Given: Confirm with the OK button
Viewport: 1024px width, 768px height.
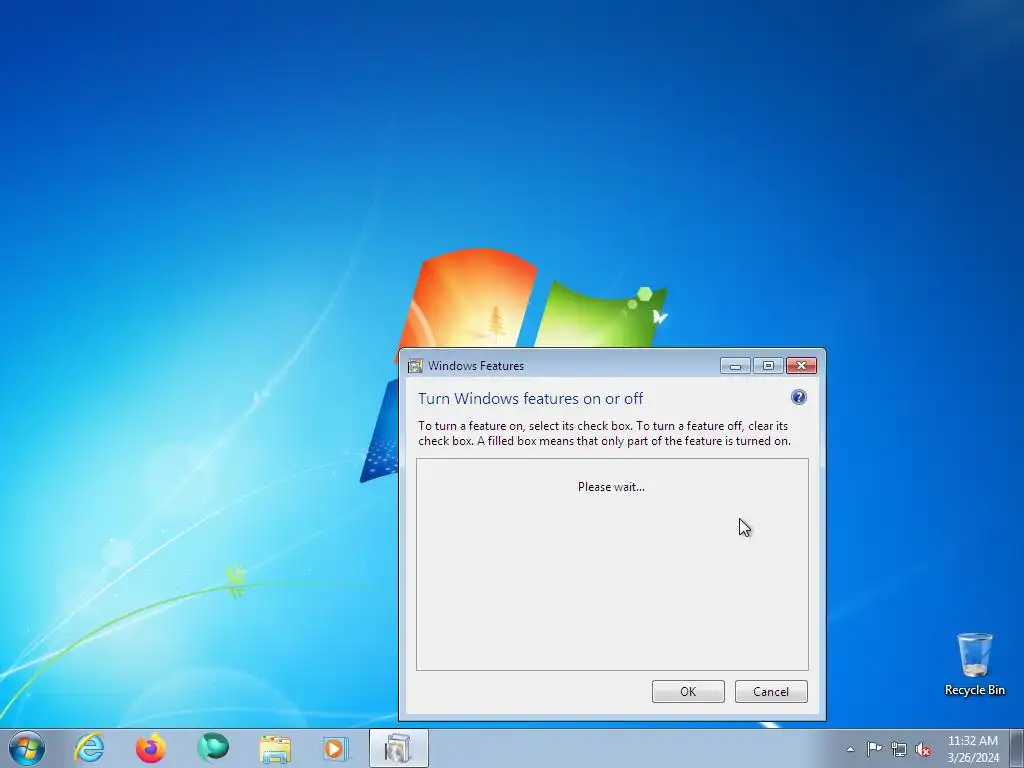Looking at the screenshot, I should click(688, 692).
